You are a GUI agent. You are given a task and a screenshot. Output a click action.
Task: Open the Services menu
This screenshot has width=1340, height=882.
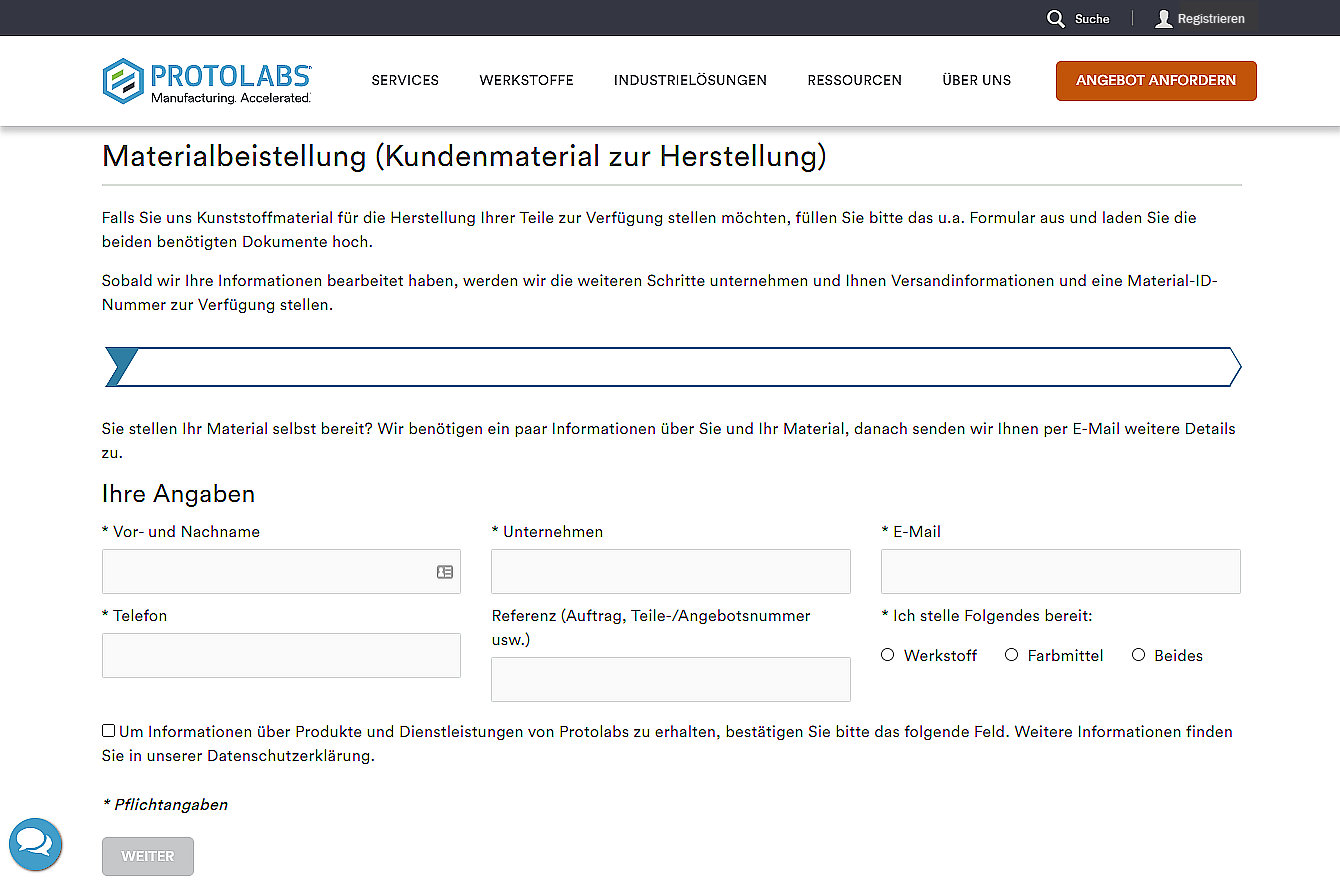[x=405, y=80]
